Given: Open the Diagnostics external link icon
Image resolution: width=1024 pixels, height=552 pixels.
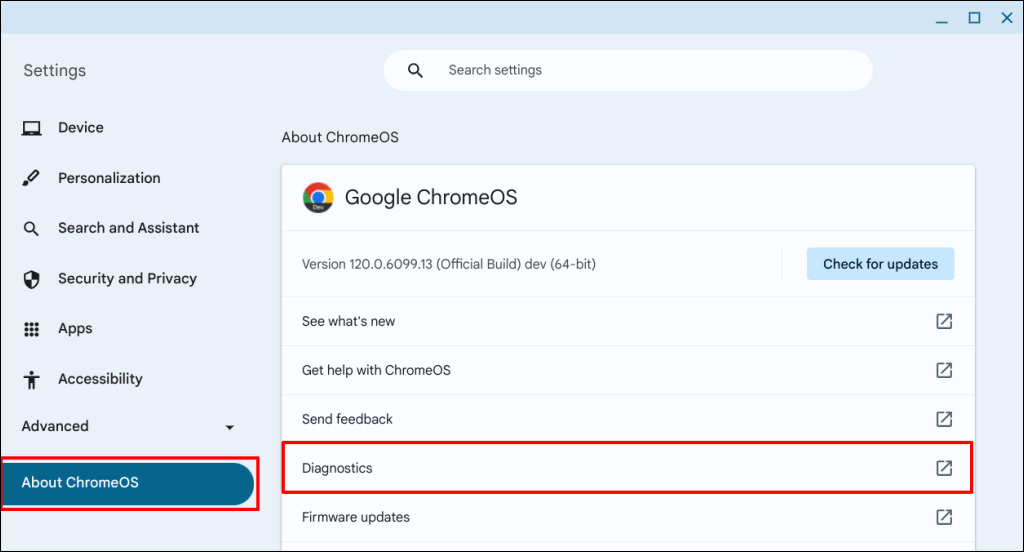Looking at the screenshot, I should coord(944,468).
